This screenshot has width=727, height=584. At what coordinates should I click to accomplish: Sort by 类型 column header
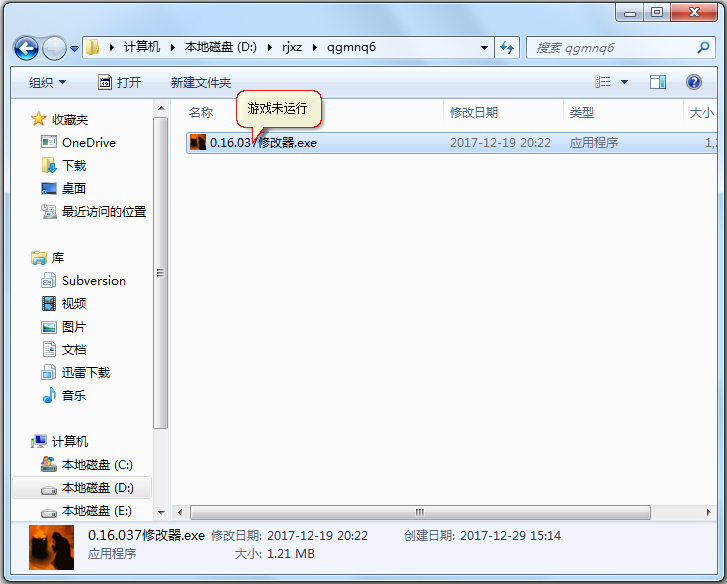[x=582, y=112]
